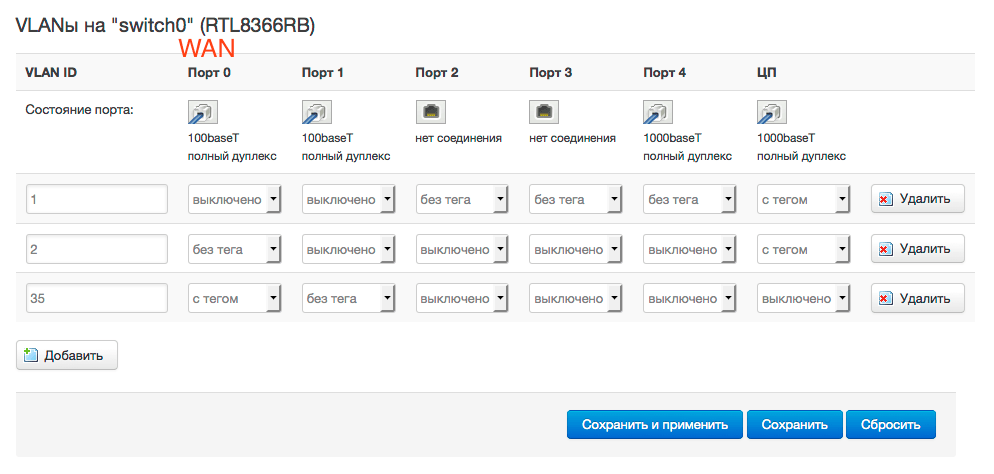The width and height of the screenshot is (994, 474).
Task: Click the VLAN ID column header
Action: pos(51,72)
